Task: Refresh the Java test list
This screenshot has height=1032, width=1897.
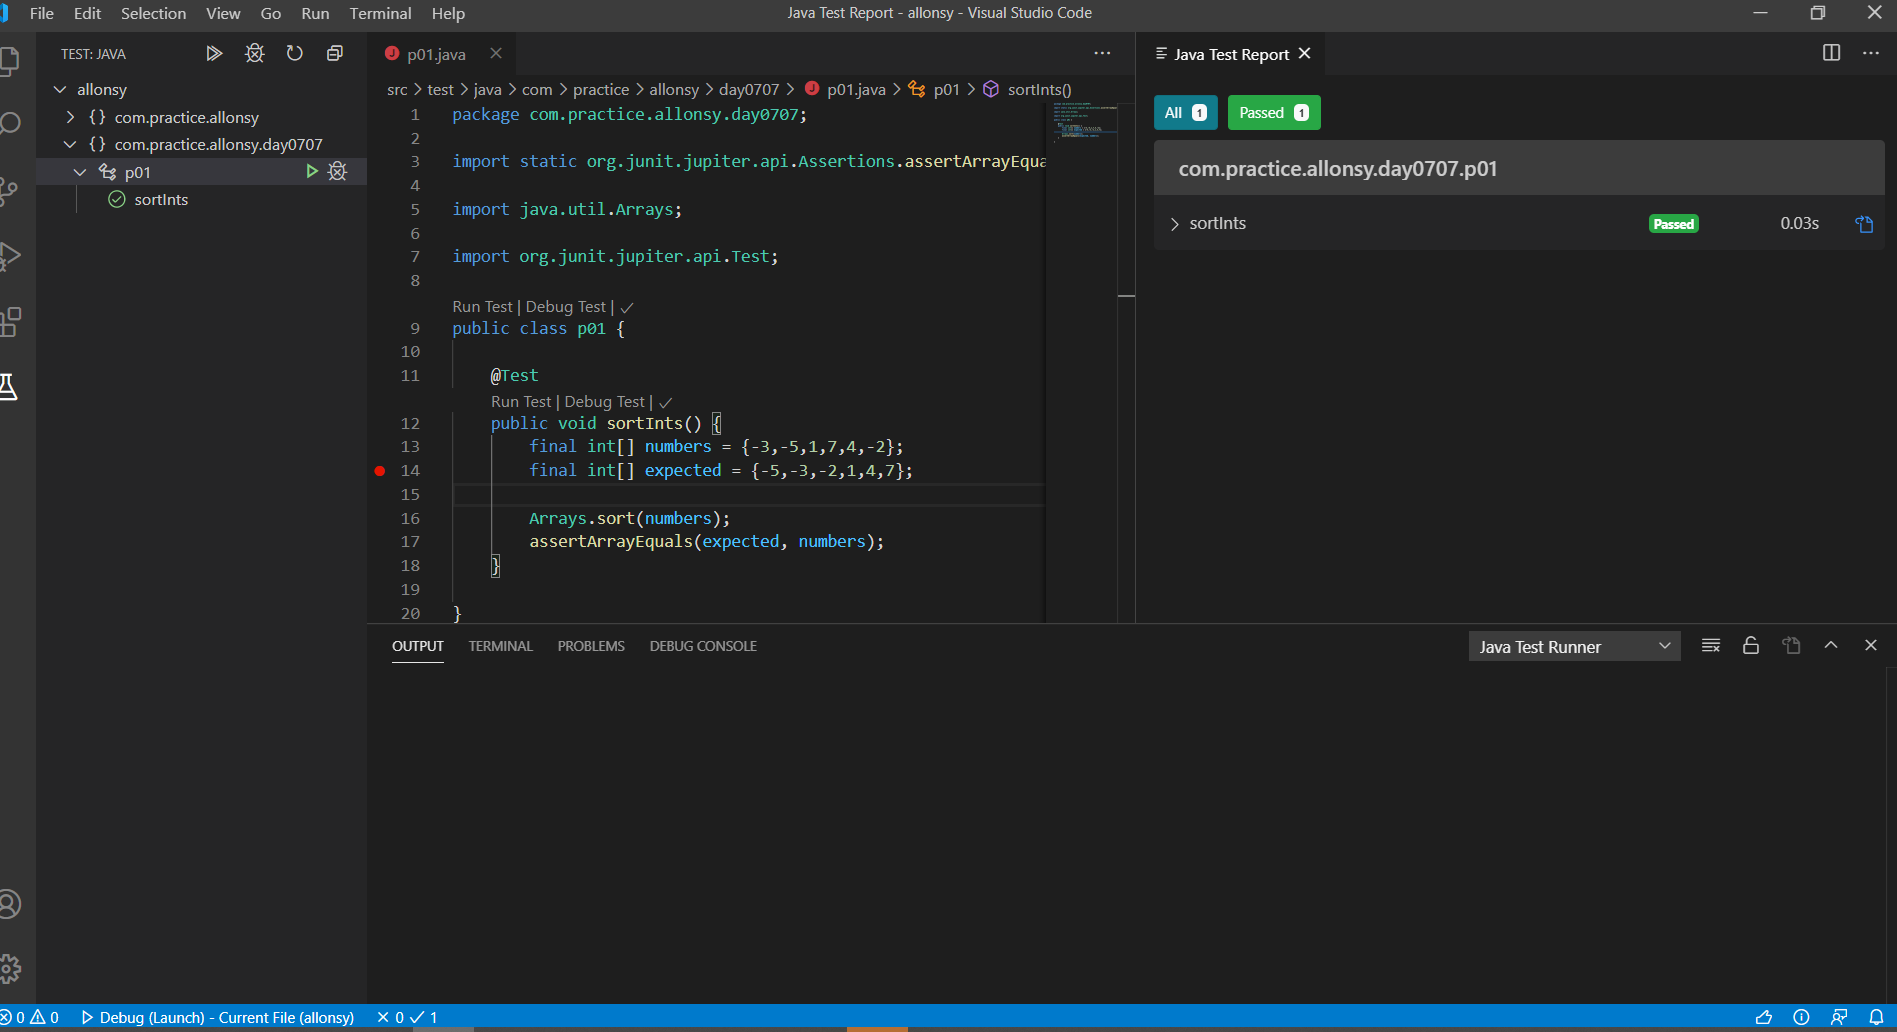Action: pos(295,54)
